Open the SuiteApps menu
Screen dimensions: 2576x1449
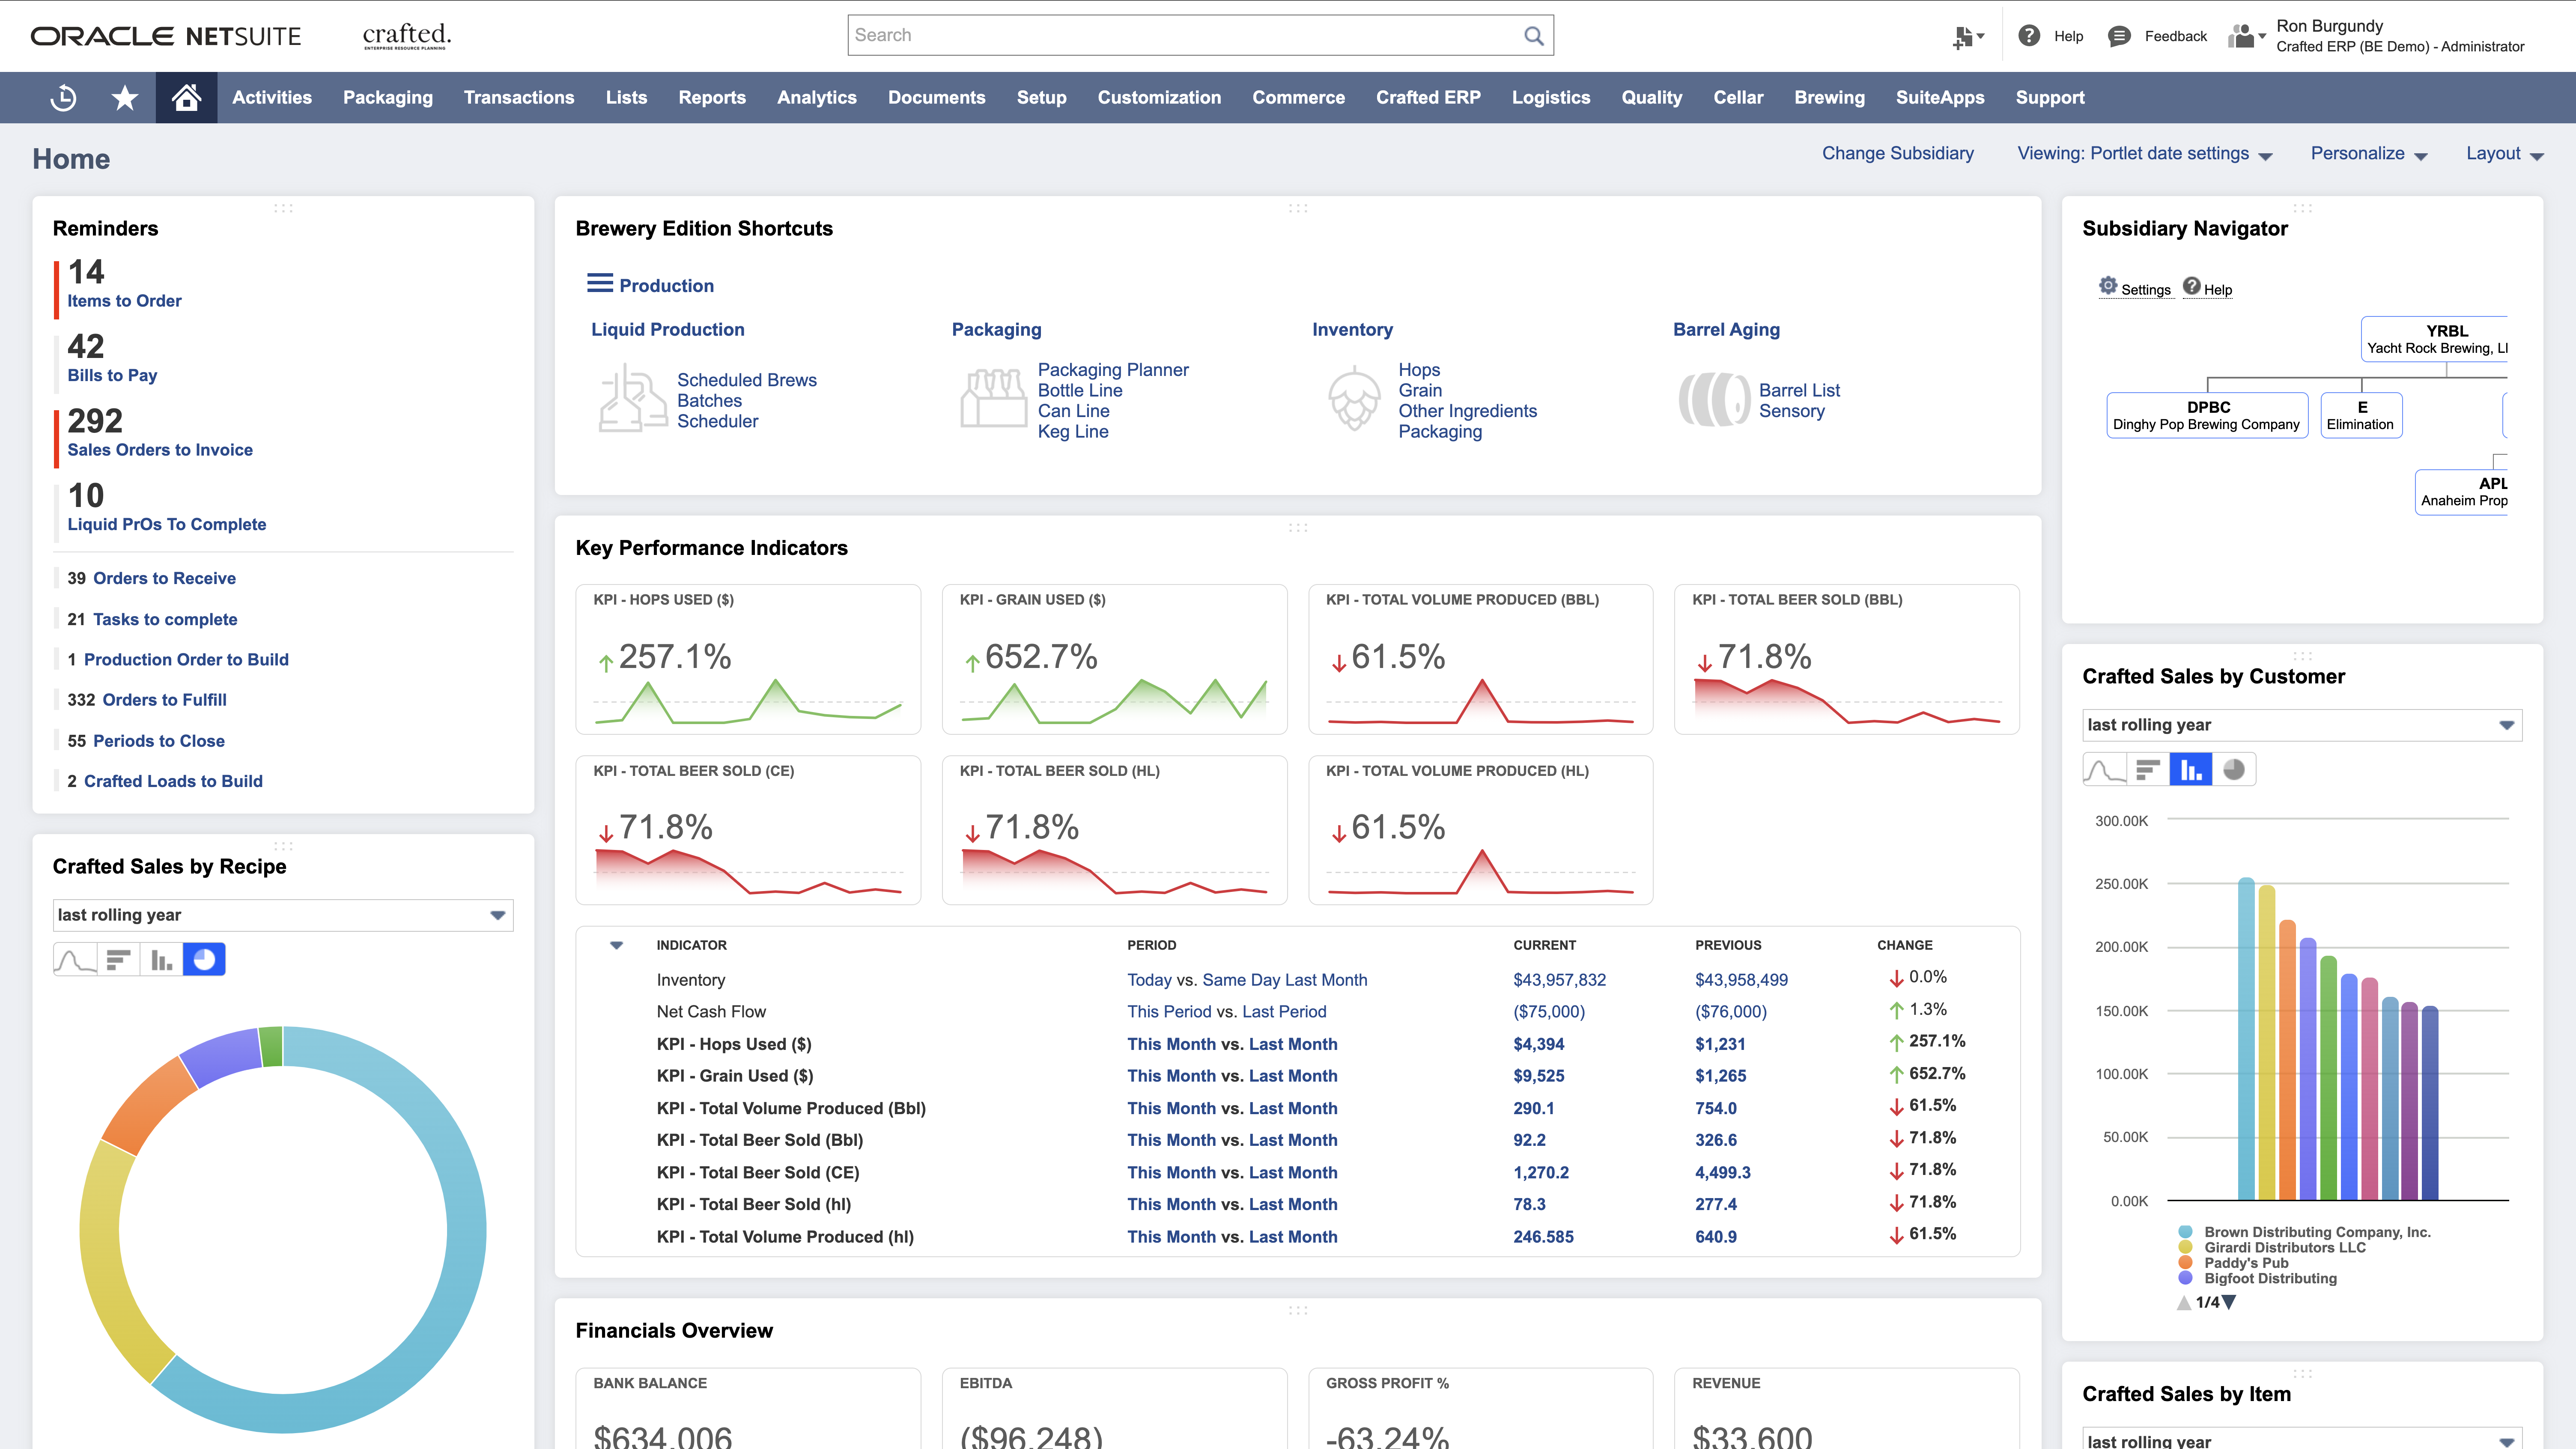coord(1940,98)
